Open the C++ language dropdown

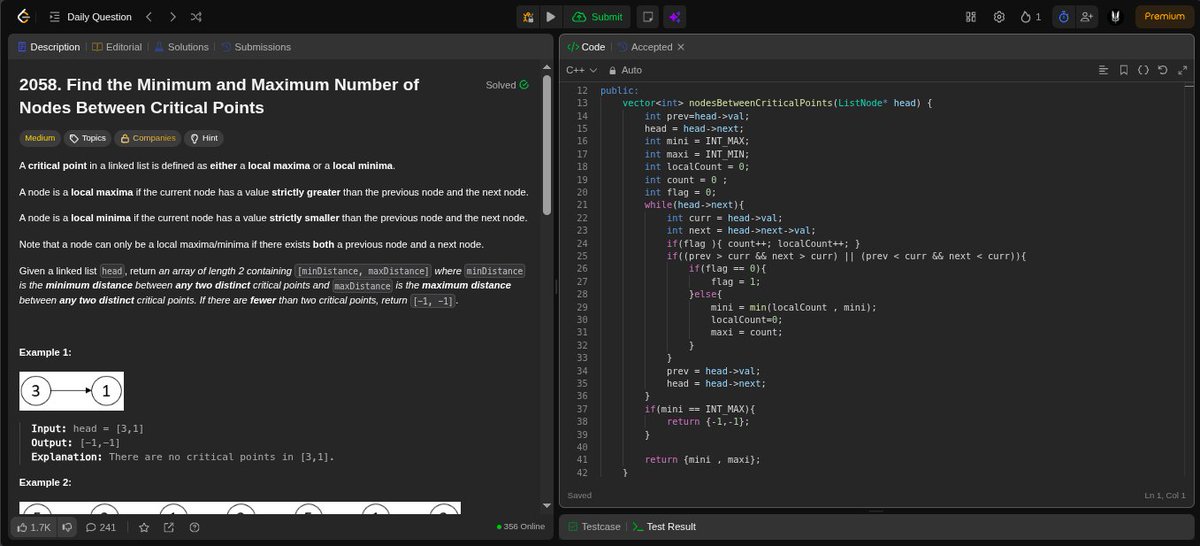pyautogui.click(x=581, y=70)
